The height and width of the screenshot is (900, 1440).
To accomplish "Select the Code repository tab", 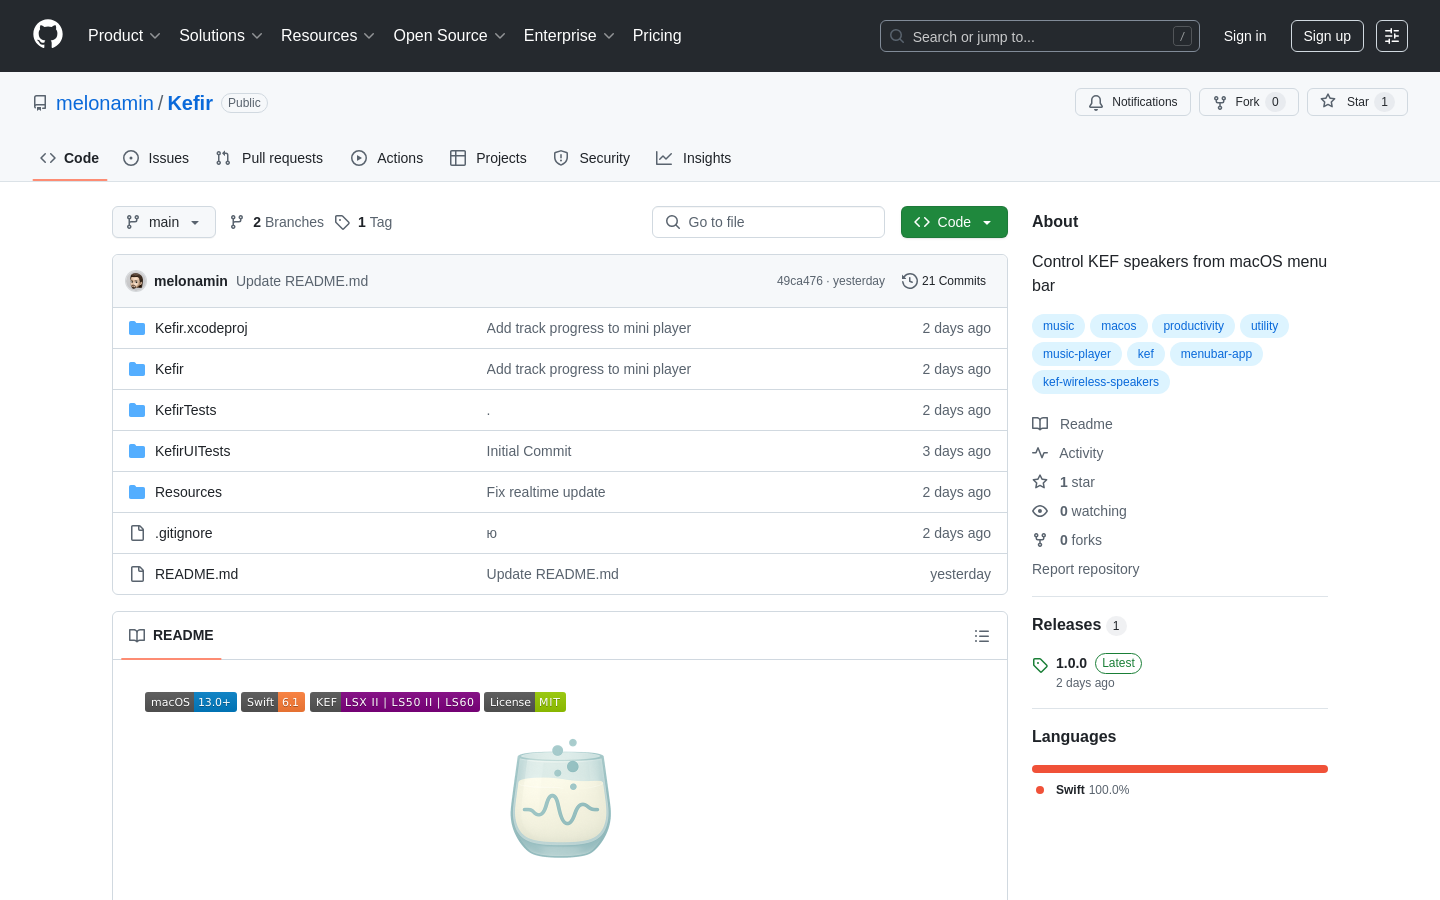I will click(x=70, y=158).
